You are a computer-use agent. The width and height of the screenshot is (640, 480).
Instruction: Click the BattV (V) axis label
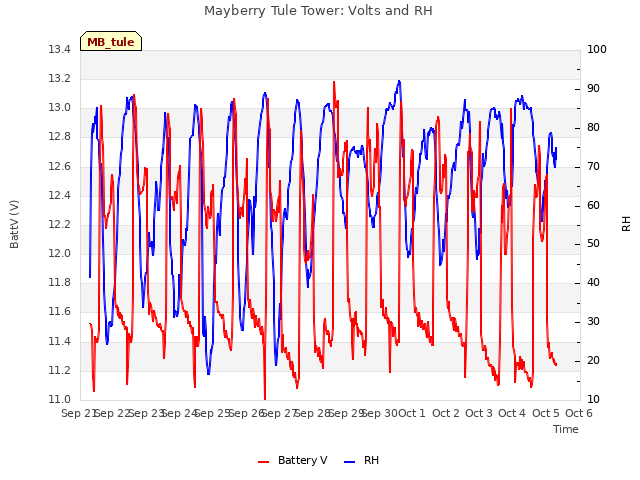pyautogui.click(x=14, y=224)
